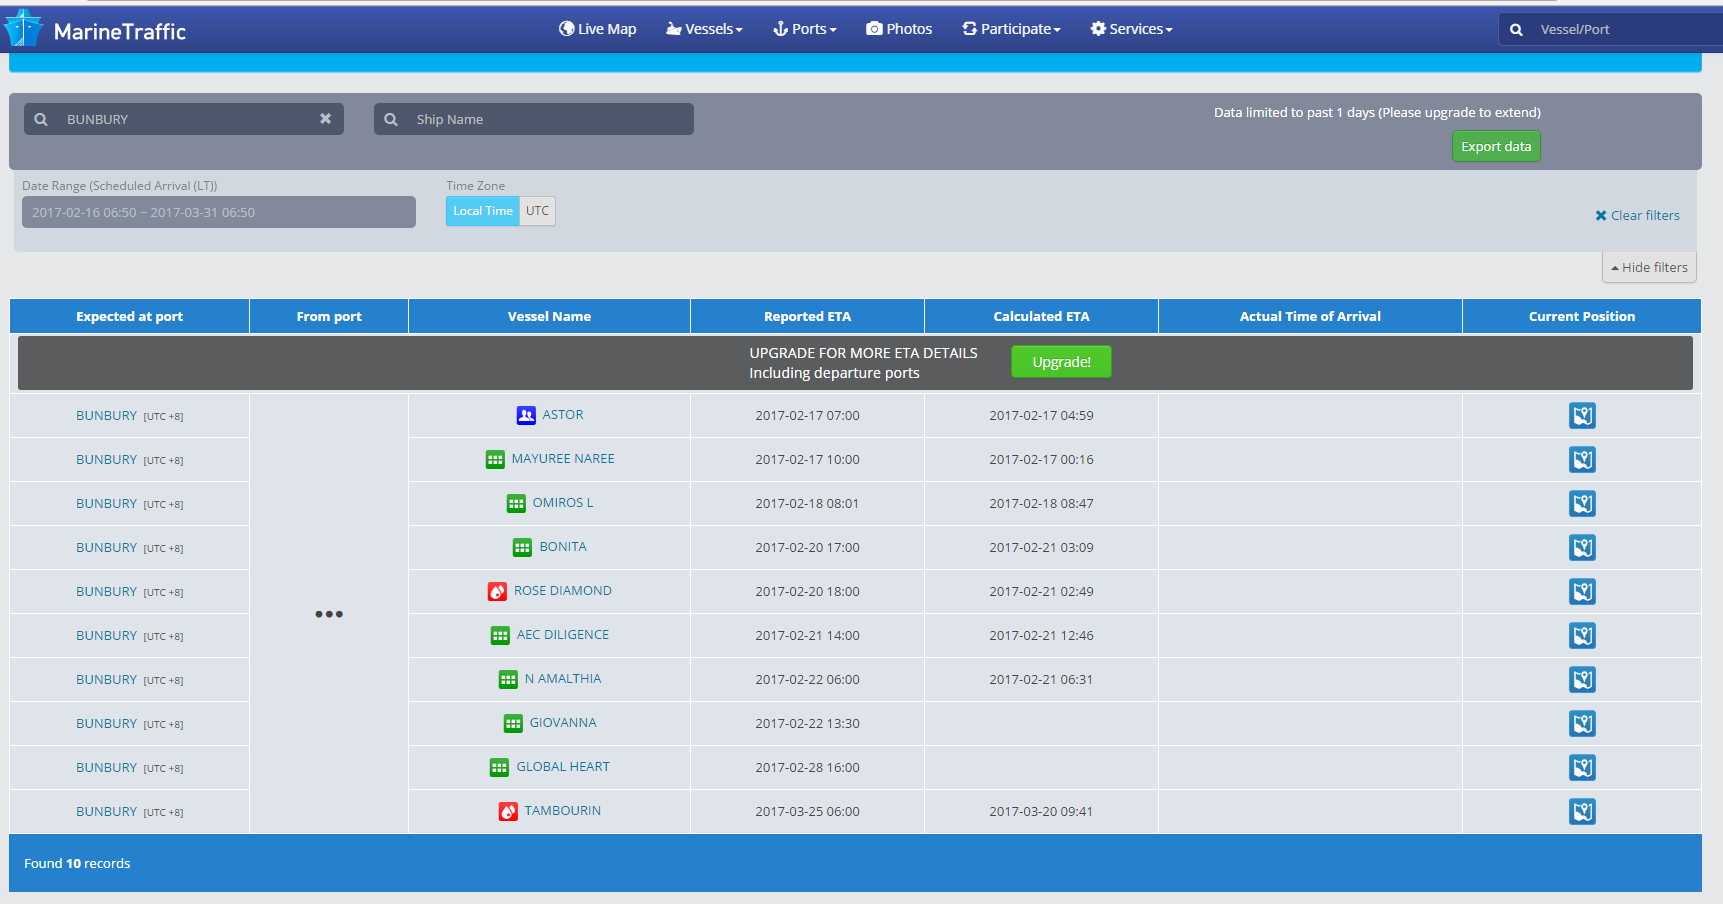The image size is (1723, 904).
Task: Click the cargo icon beside GLOBAL HEART
Action: (499, 767)
